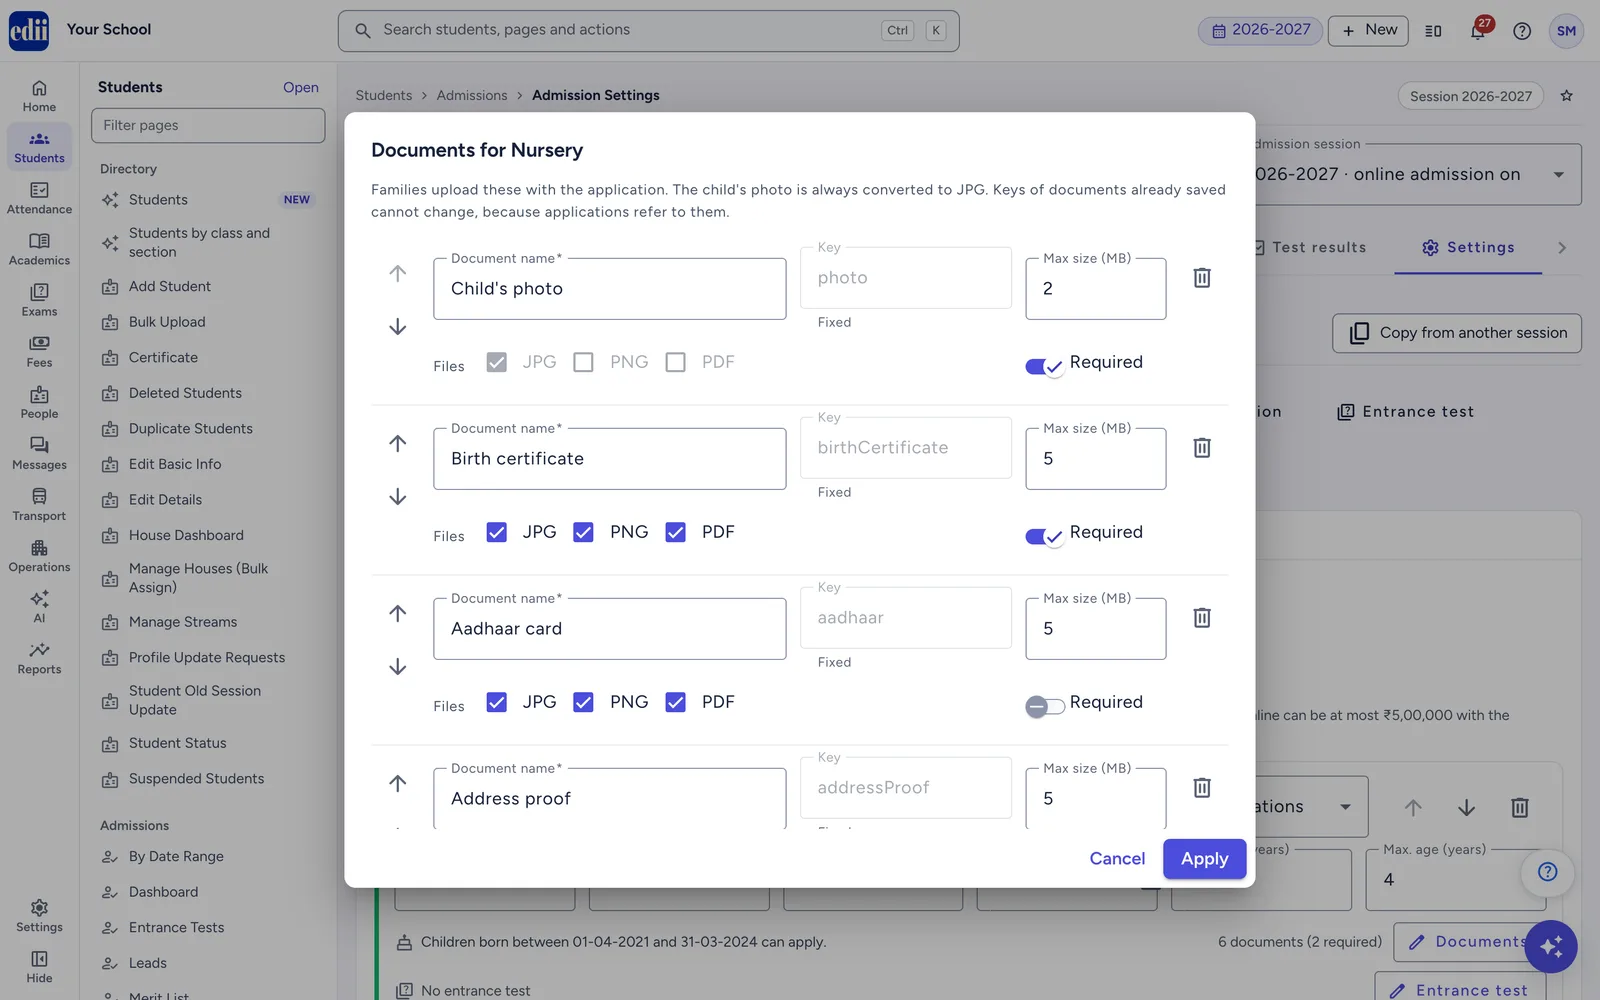Move Birth certificate document down
This screenshot has width=1600, height=1000.
(x=398, y=497)
